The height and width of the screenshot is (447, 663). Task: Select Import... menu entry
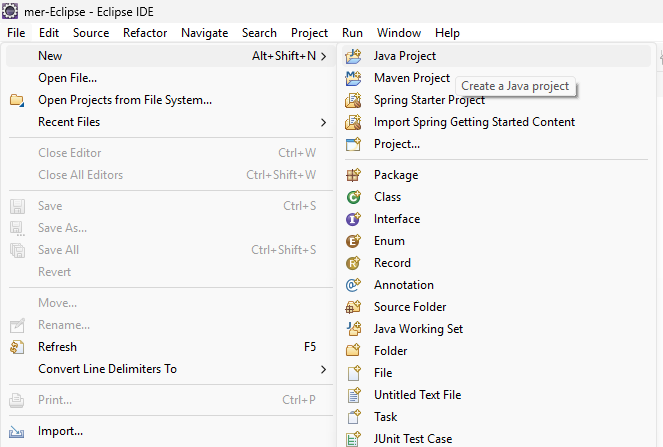tap(170, 431)
